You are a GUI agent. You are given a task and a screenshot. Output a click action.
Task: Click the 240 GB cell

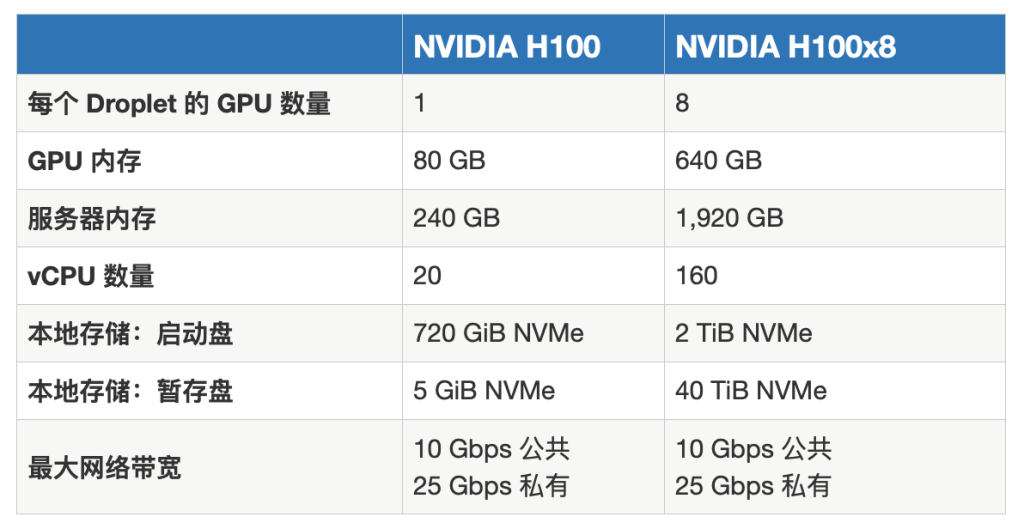(x=456, y=218)
